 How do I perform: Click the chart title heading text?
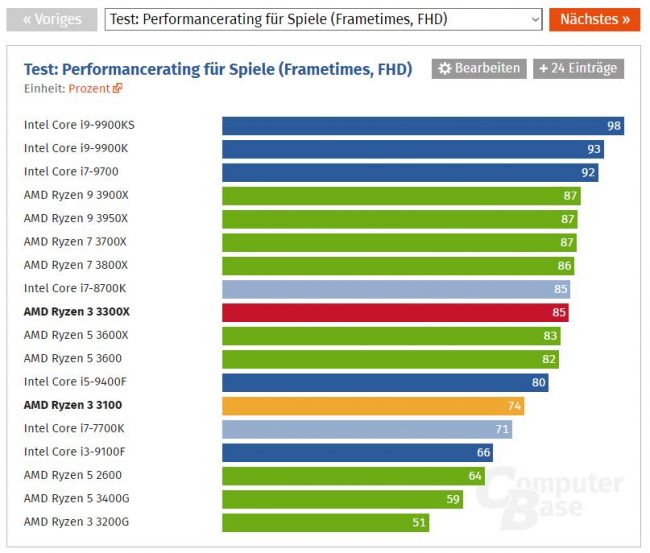click(x=218, y=69)
